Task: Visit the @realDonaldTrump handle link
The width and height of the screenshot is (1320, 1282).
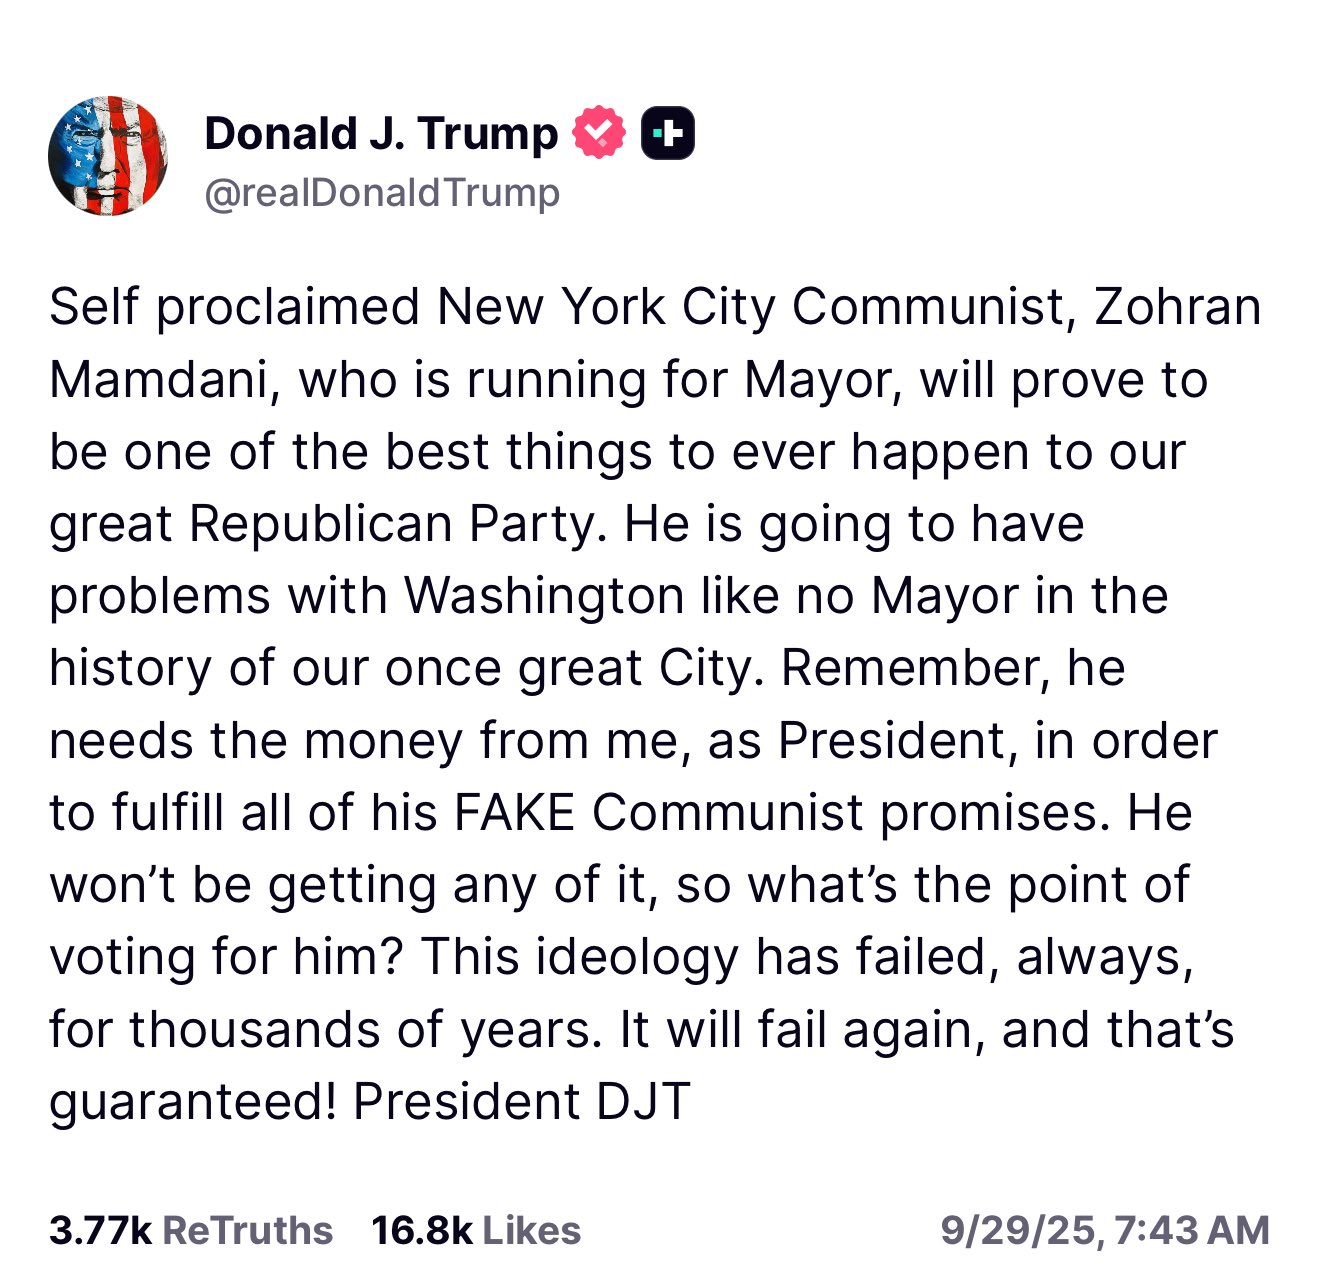Action: point(382,192)
